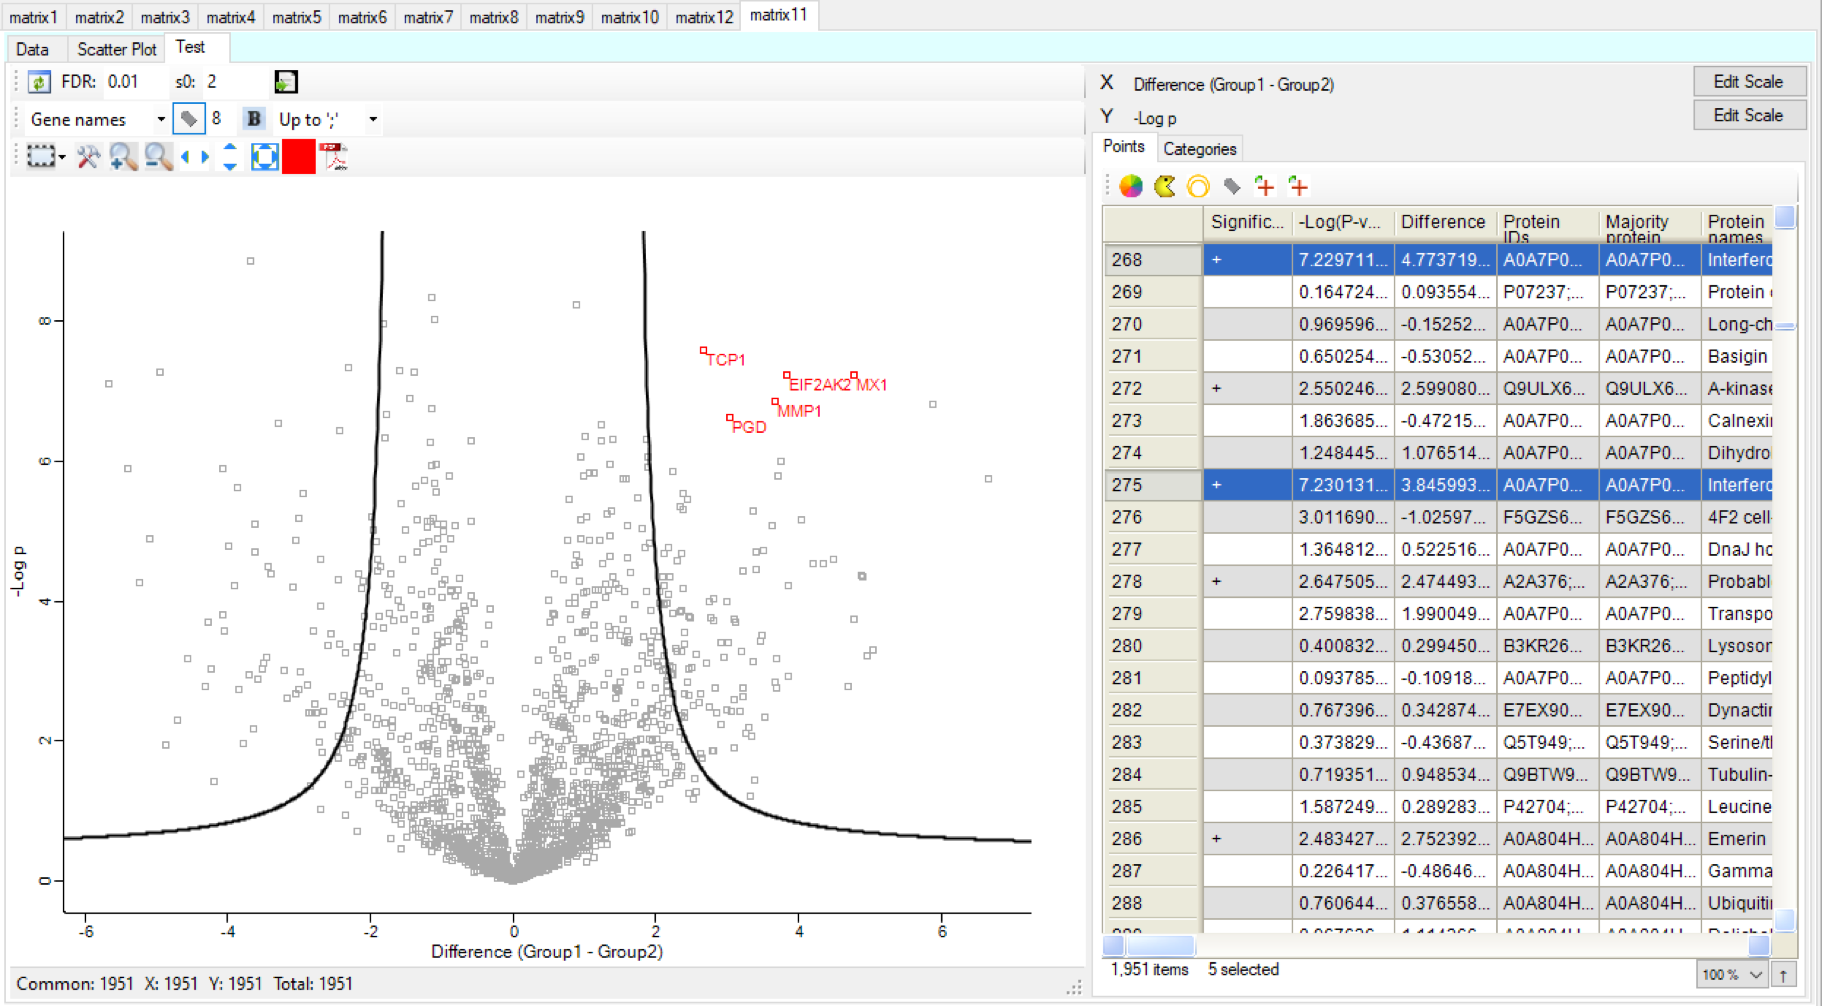Open the hammer and wrench settings tool
This screenshot has height=1006, width=1822.
[x=88, y=157]
